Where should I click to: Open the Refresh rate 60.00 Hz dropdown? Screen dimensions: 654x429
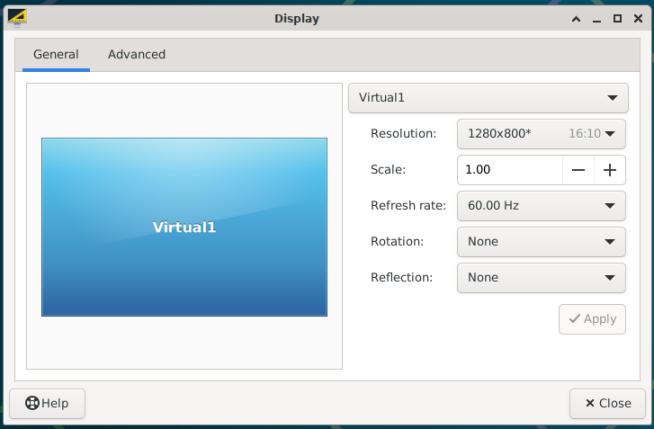point(541,206)
